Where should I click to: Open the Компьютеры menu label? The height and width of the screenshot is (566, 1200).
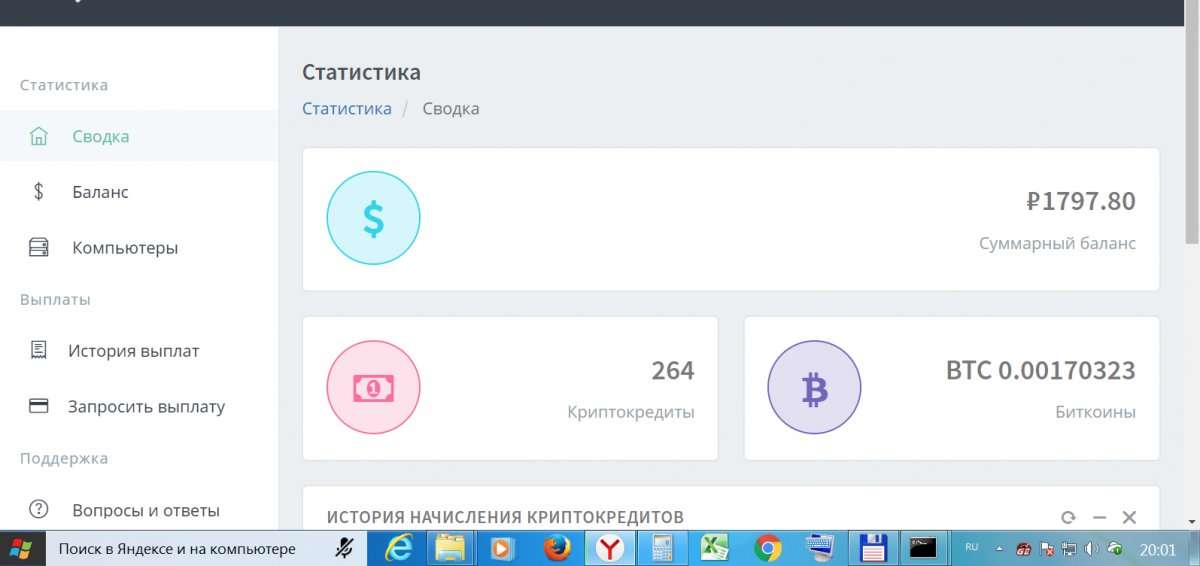tap(125, 247)
